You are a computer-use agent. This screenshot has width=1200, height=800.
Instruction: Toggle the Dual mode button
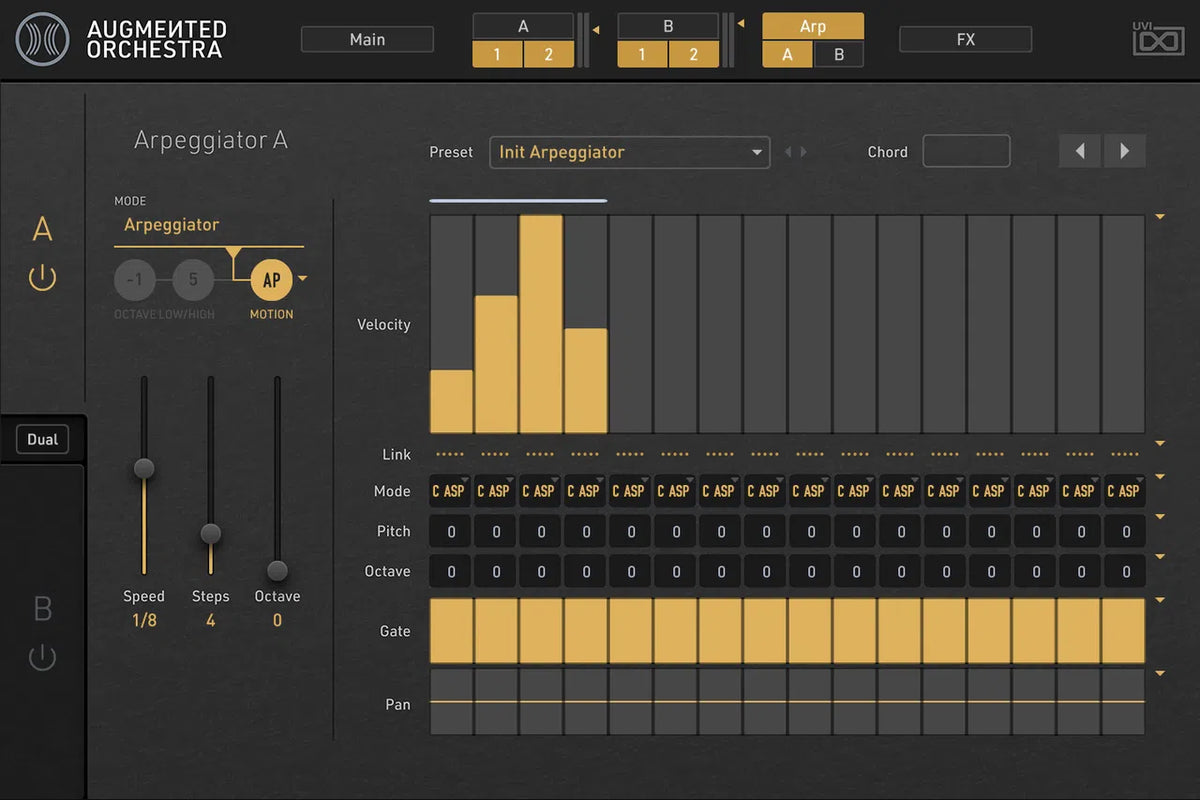click(x=42, y=440)
